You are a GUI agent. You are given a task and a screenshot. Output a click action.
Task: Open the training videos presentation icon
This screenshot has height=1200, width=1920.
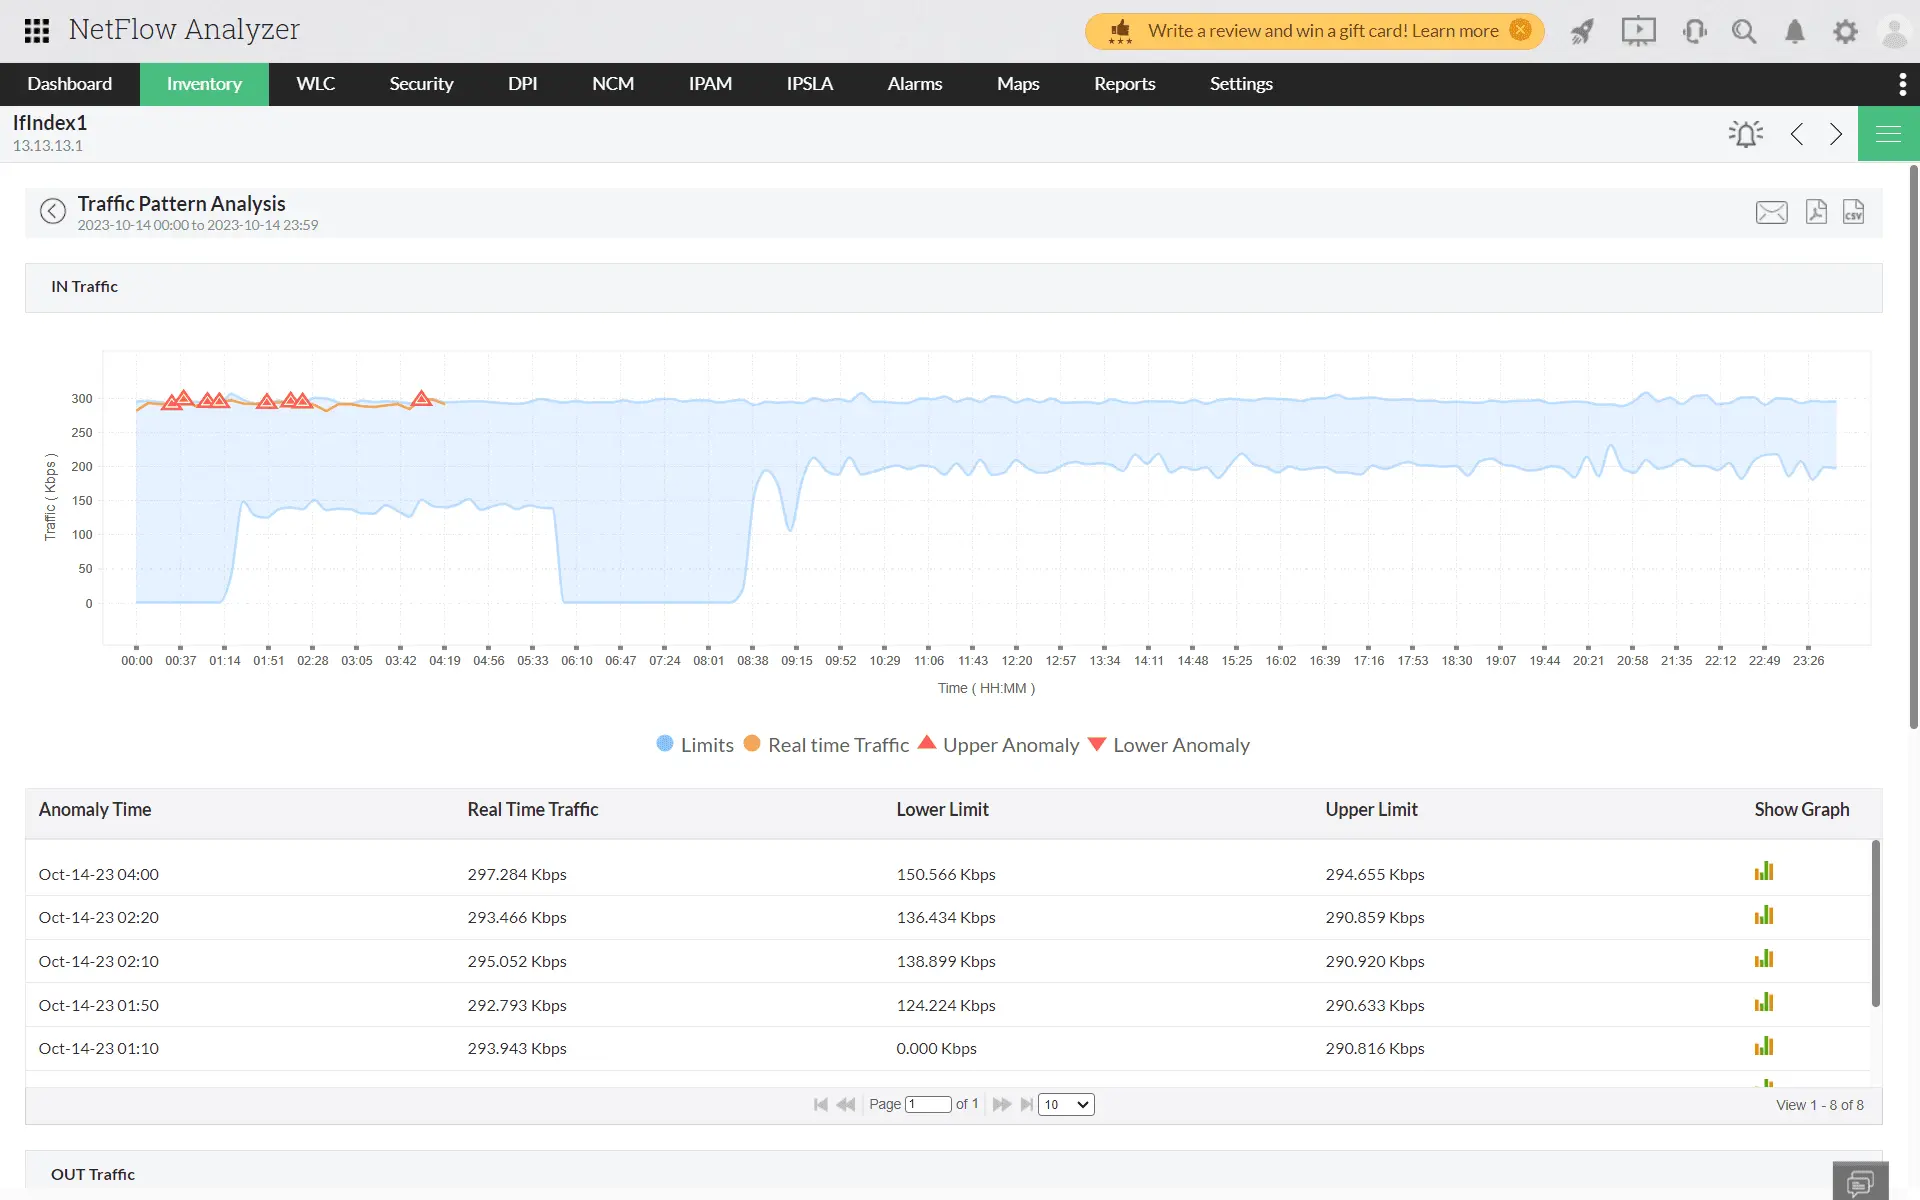point(1638,31)
